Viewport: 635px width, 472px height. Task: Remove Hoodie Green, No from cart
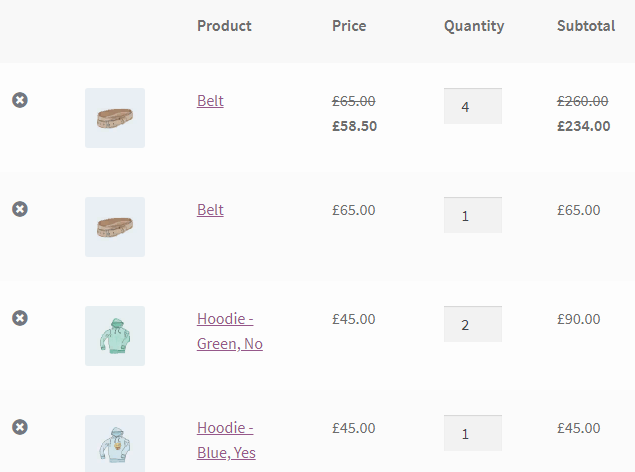click(20, 318)
